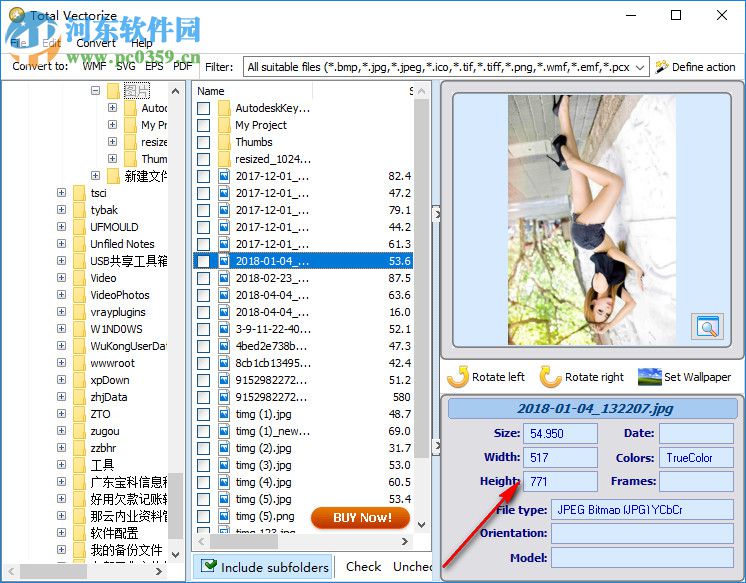The image size is (746, 583).
Task: Collapse the 图片 folder tree node
Action: pyautogui.click(x=96, y=90)
